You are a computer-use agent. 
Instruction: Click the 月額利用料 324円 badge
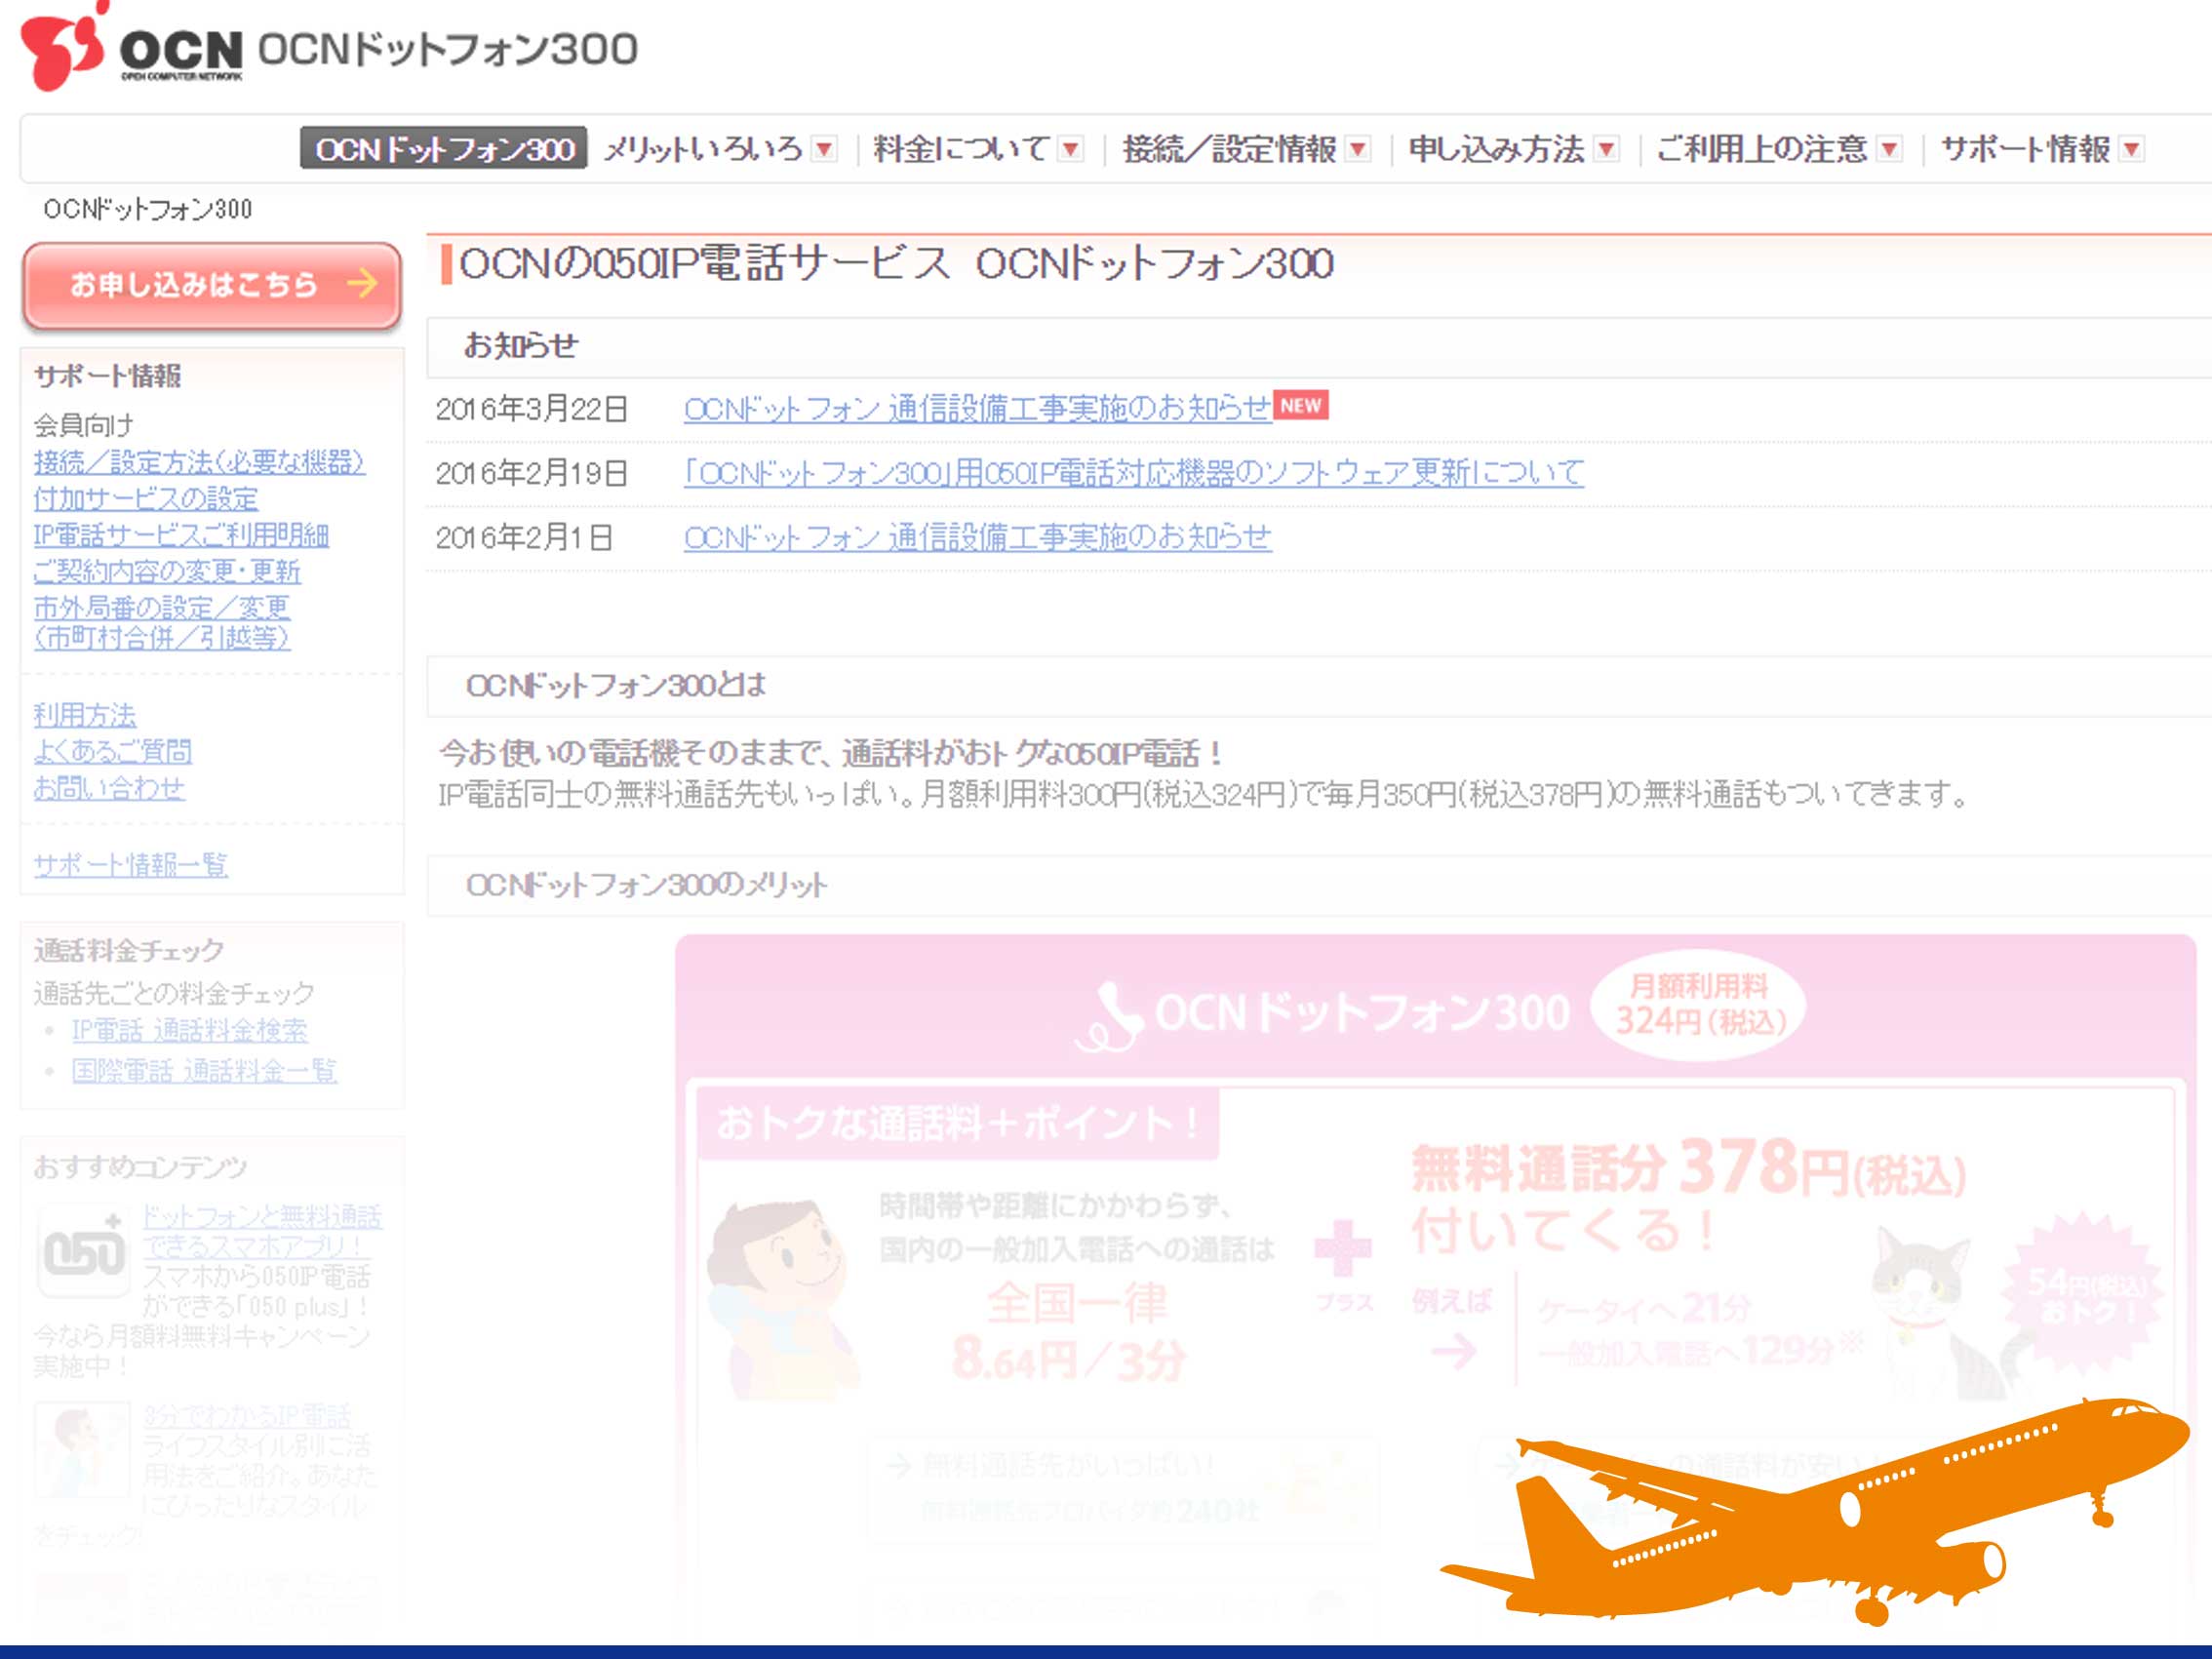click(x=1700, y=1004)
